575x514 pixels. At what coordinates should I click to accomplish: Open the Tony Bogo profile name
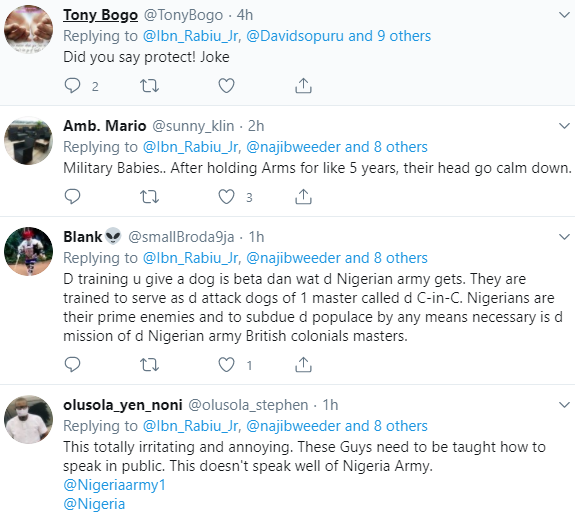(x=100, y=15)
